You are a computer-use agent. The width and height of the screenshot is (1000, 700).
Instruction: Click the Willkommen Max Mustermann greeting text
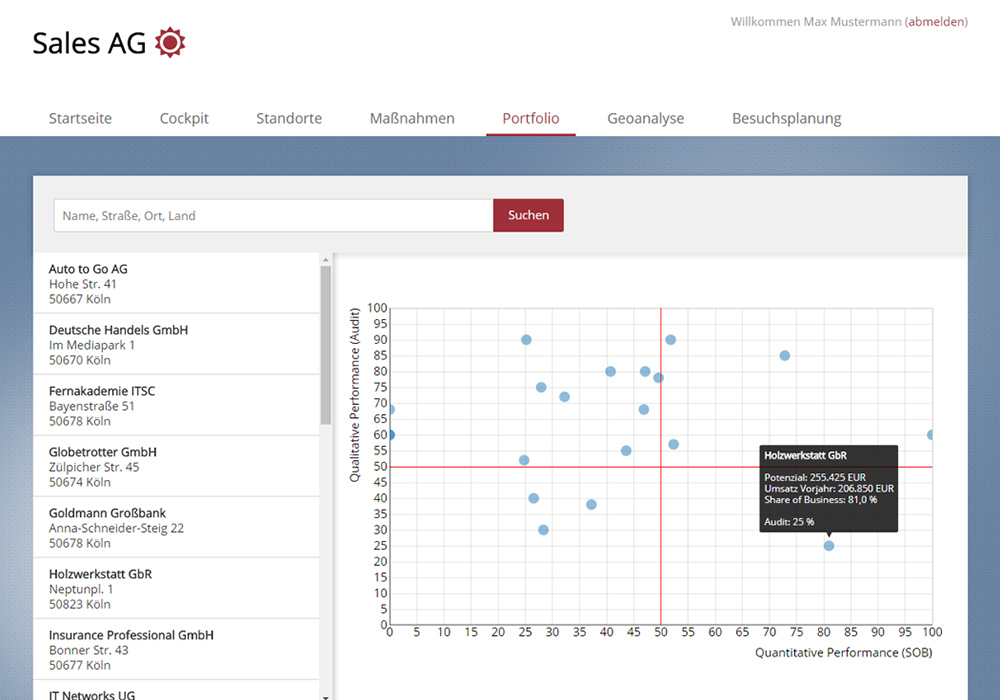(816, 22)
